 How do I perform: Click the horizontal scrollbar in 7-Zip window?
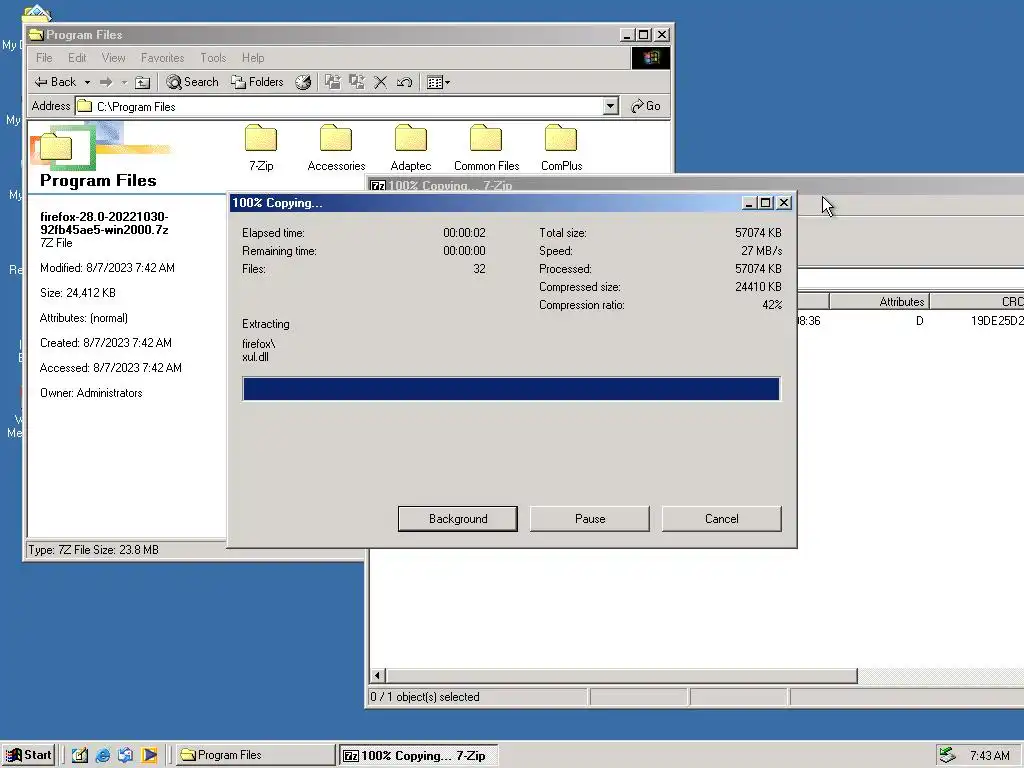click(621, 675)
